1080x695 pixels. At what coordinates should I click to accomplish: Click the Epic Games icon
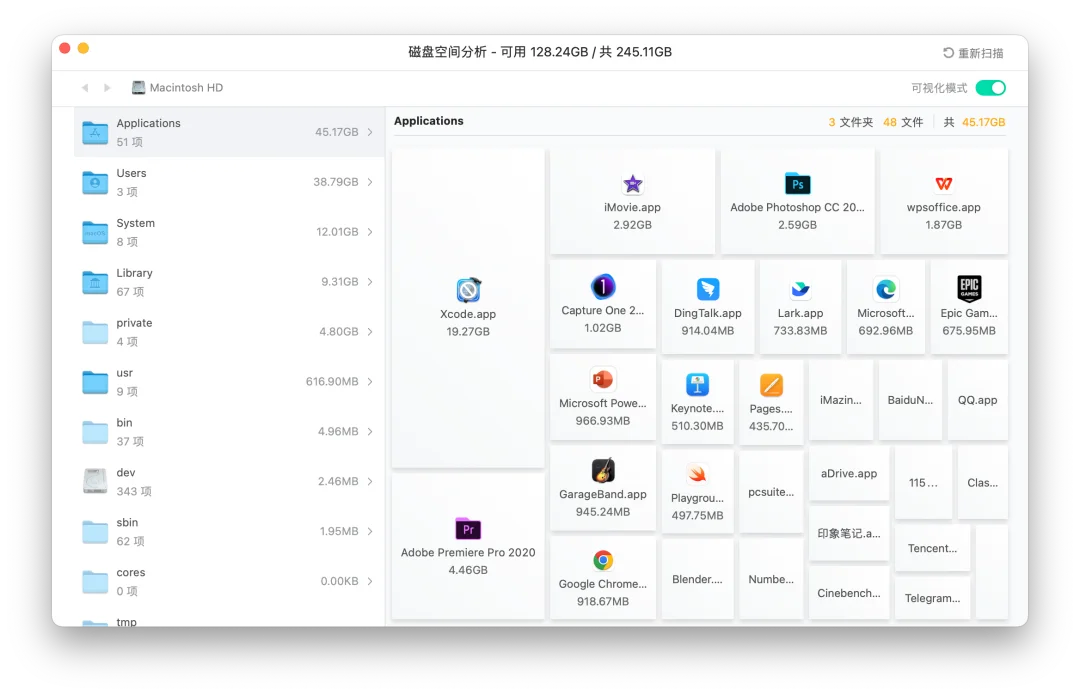[x=969, y=289]
